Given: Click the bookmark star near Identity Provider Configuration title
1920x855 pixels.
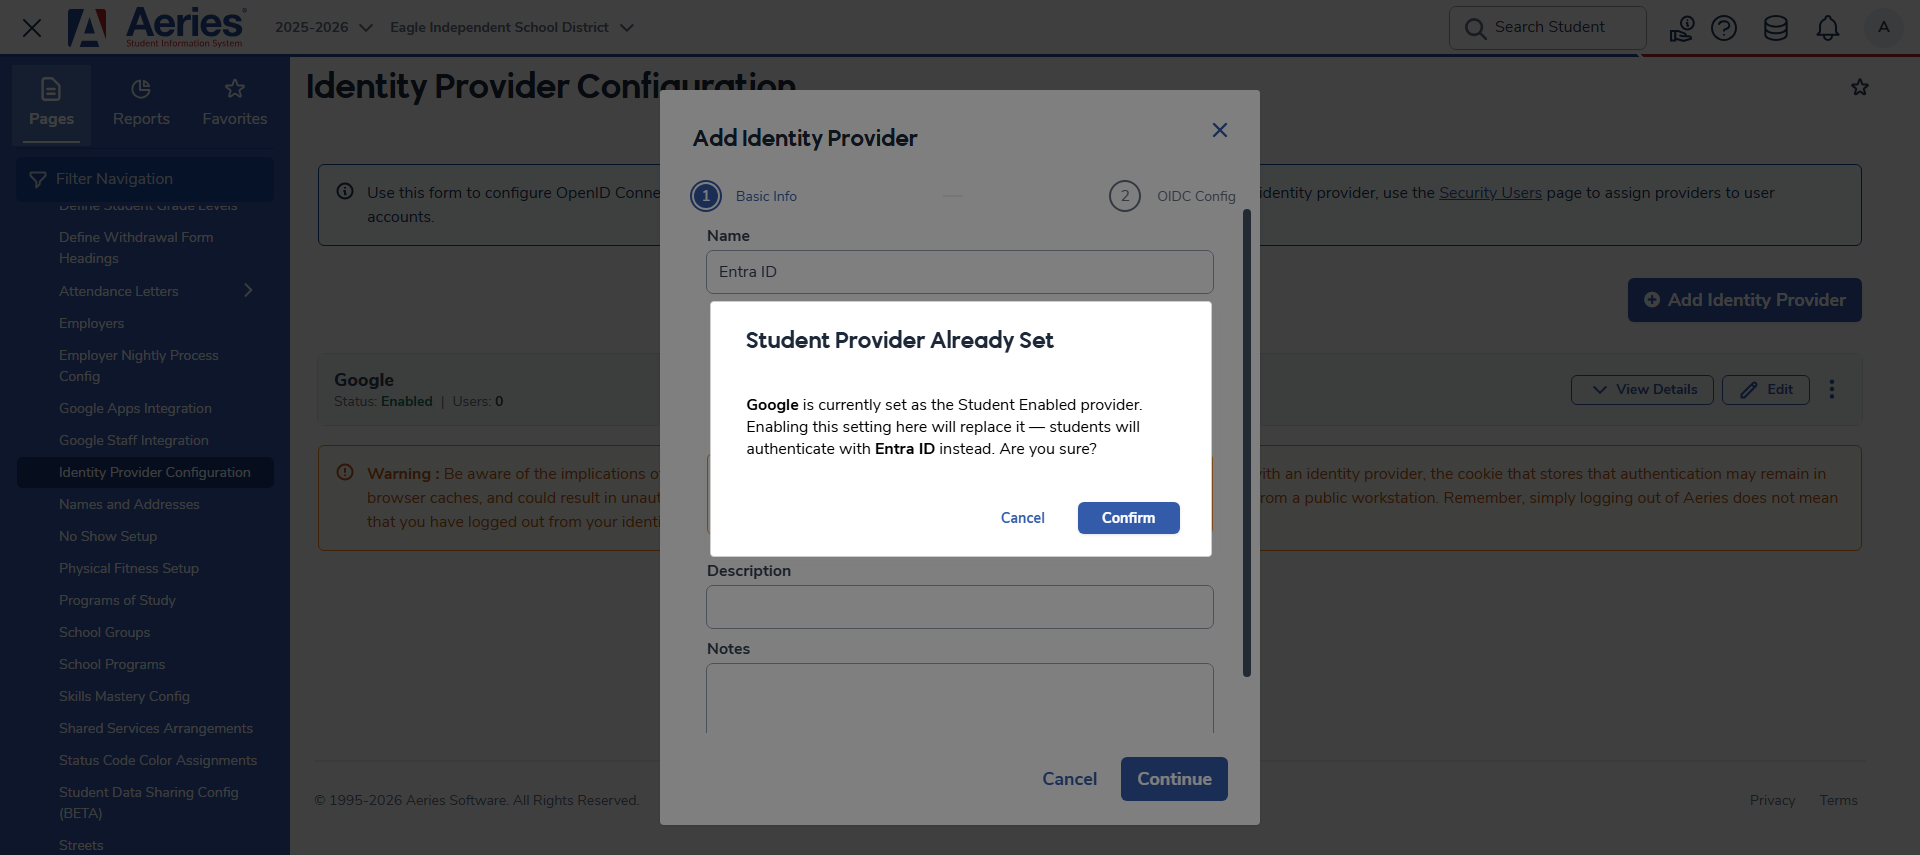Looking at the screenshot, I should pyautogui.click(x=1861, y=87).
